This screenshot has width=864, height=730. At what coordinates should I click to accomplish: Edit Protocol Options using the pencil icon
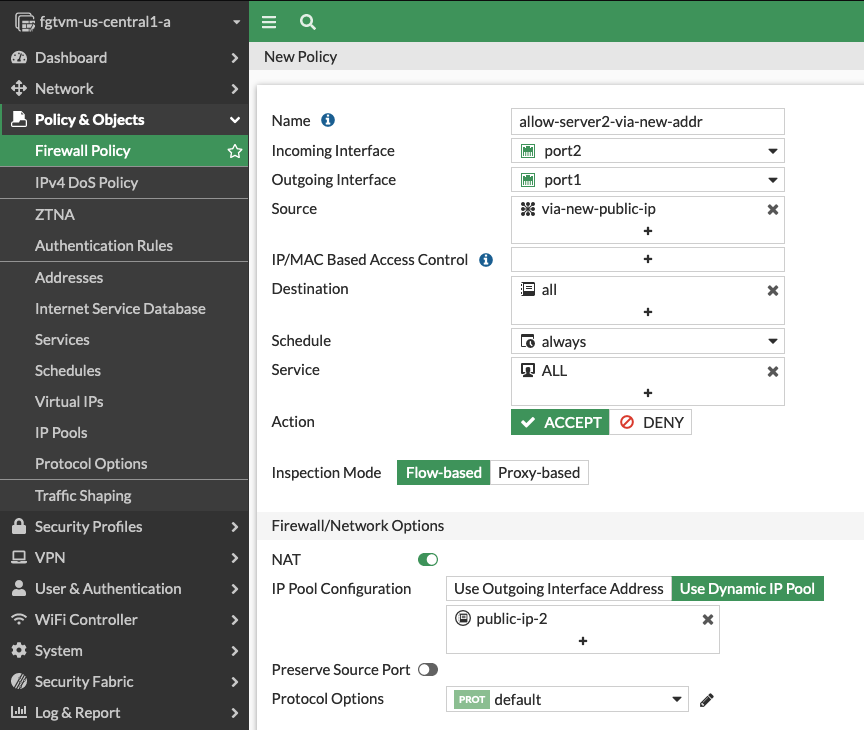(x=706, y=699)
